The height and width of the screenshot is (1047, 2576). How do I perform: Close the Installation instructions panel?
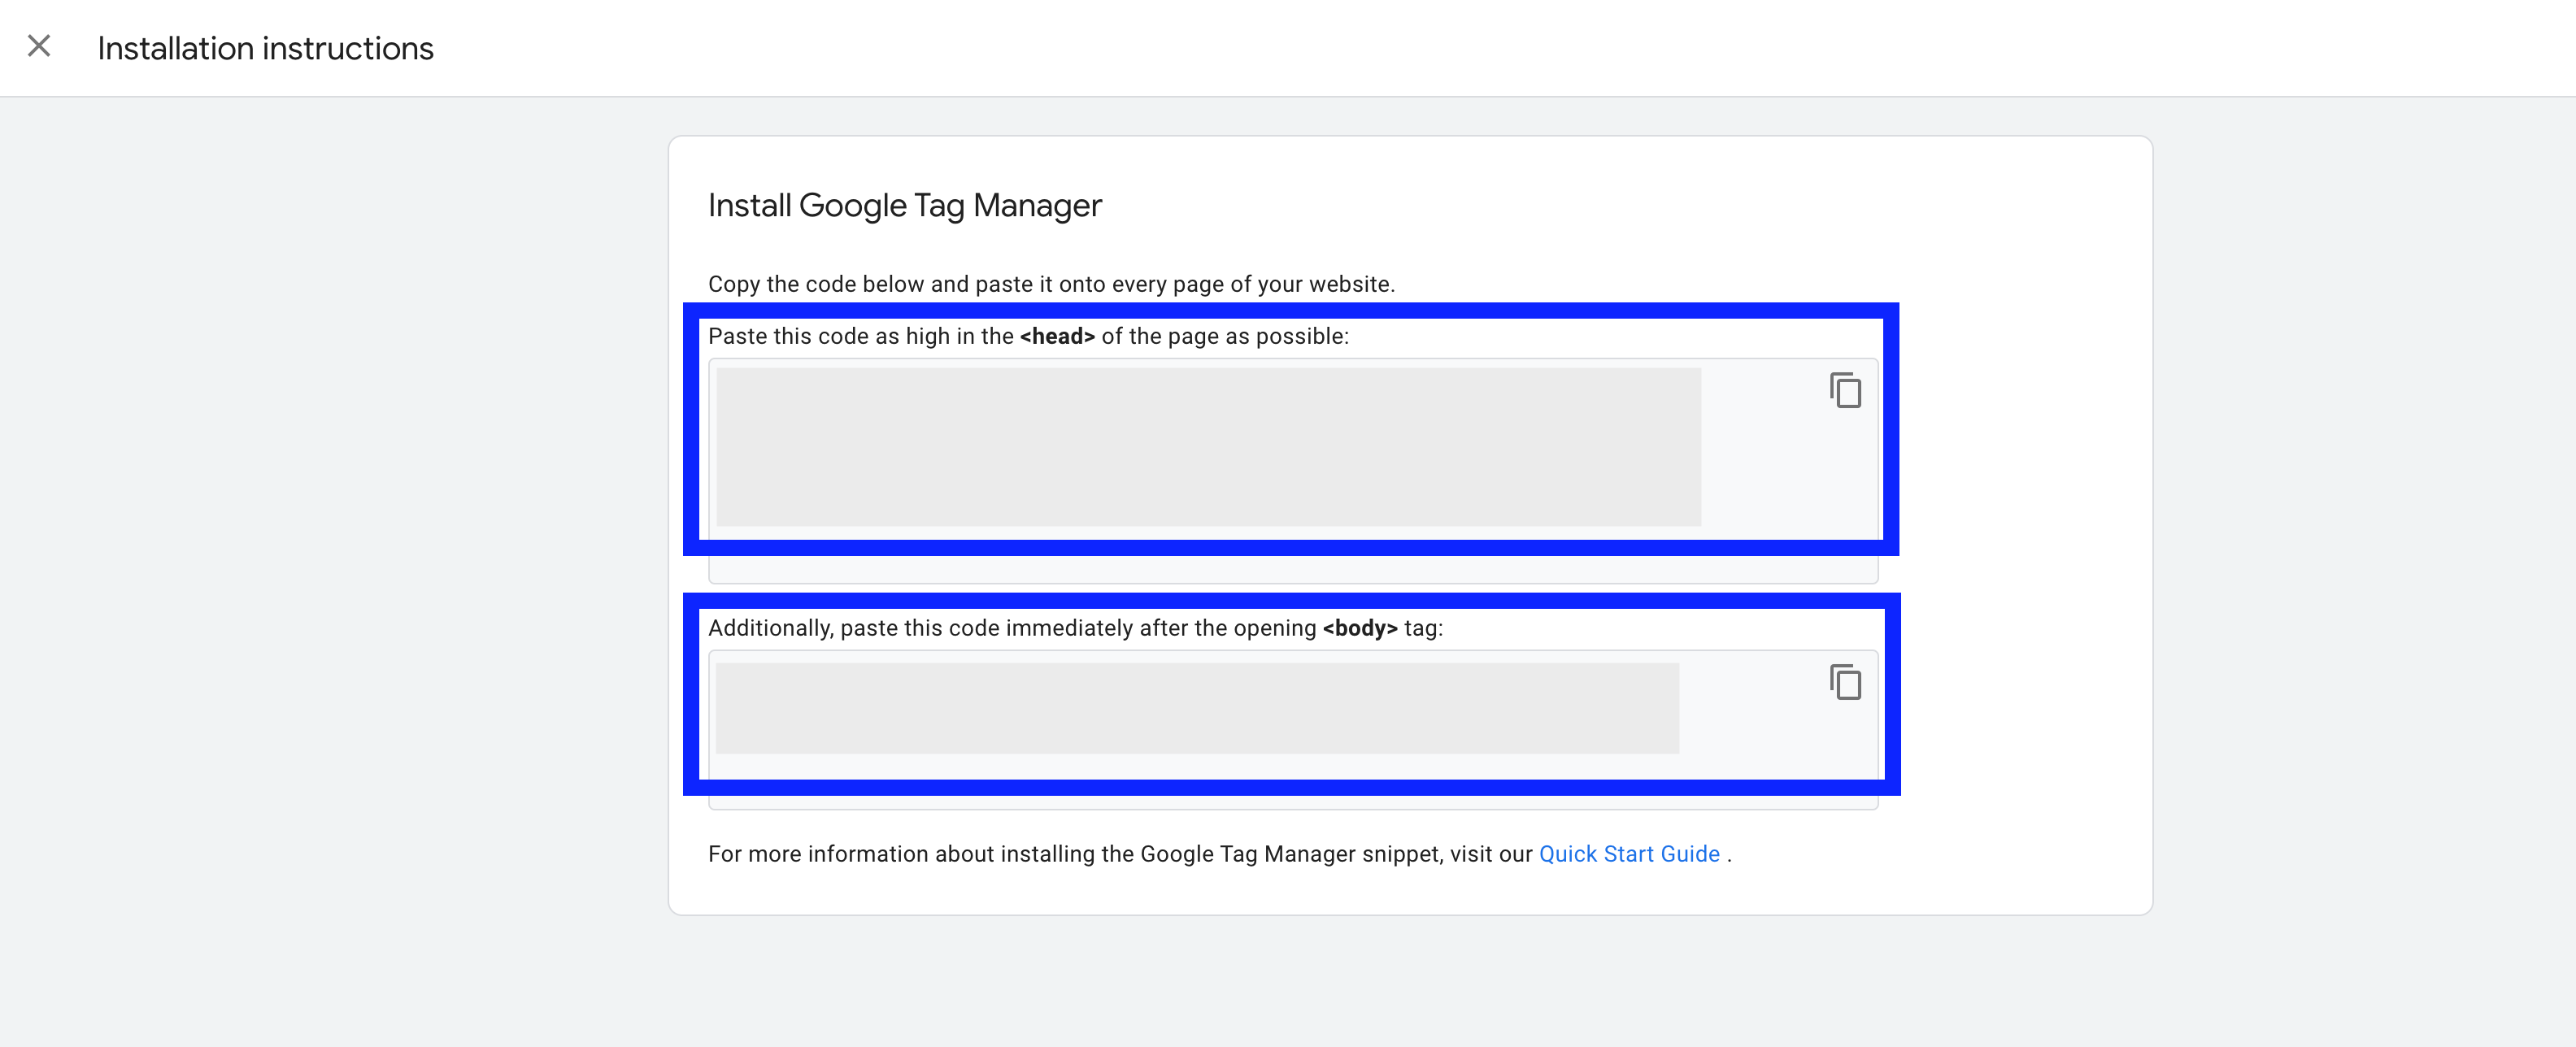coord(39,46)
